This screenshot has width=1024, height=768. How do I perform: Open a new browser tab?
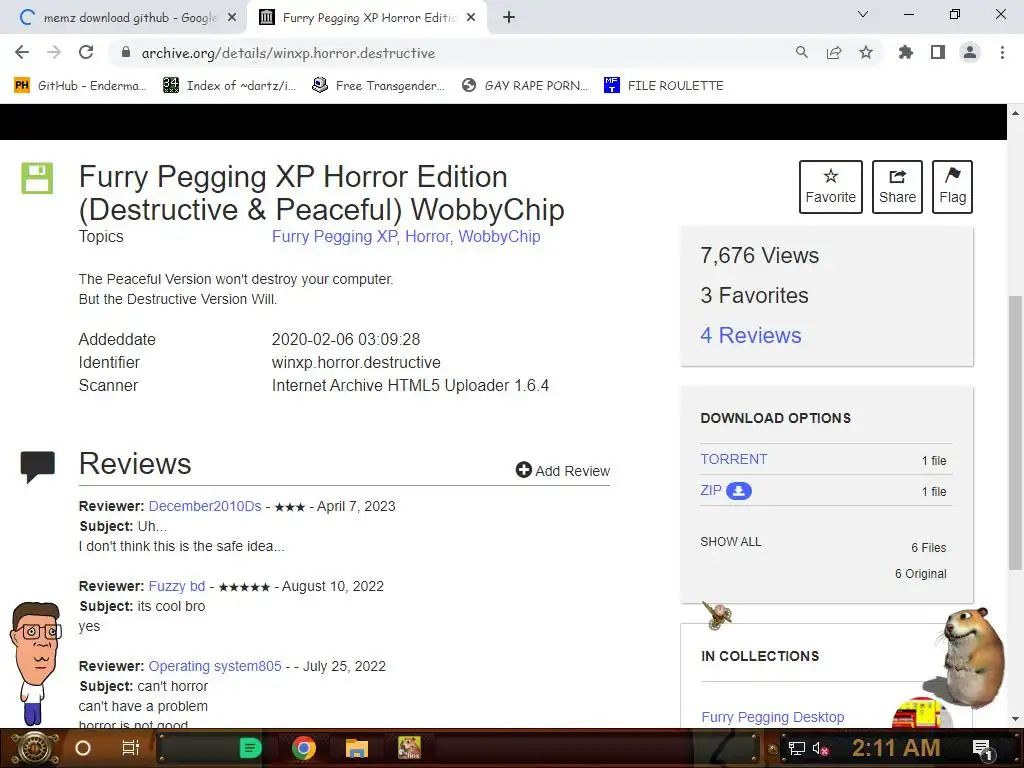click(x=509, y=18)
